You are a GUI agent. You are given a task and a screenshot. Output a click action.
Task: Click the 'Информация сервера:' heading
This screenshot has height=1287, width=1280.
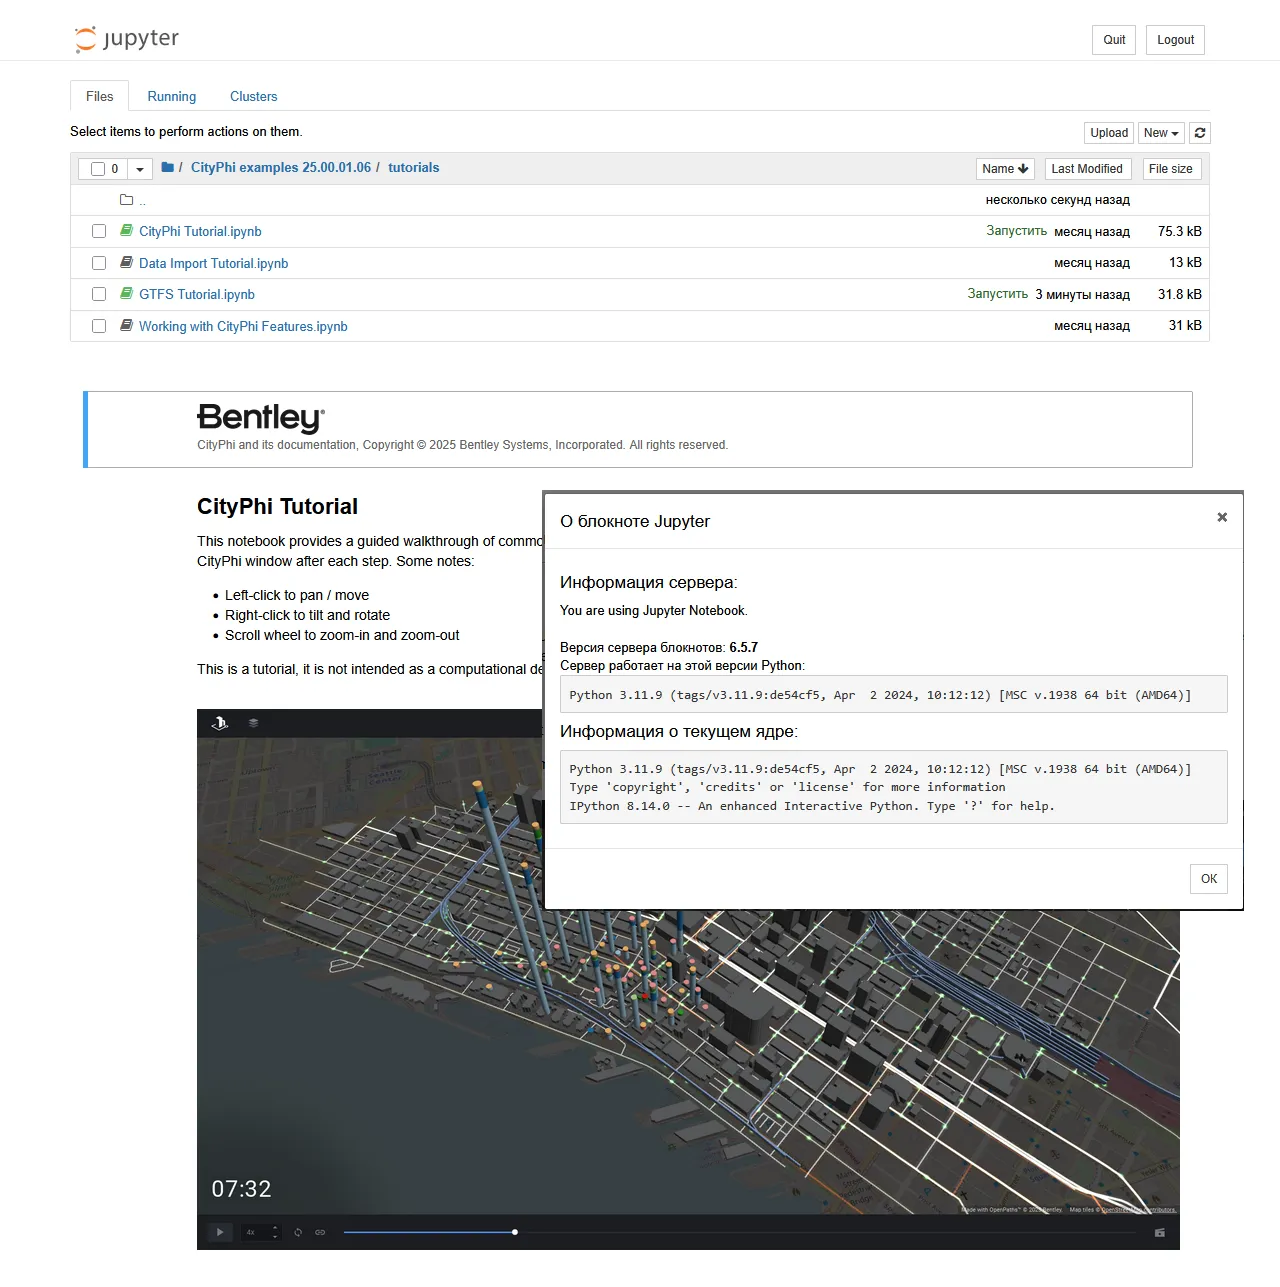coord(648,582)
